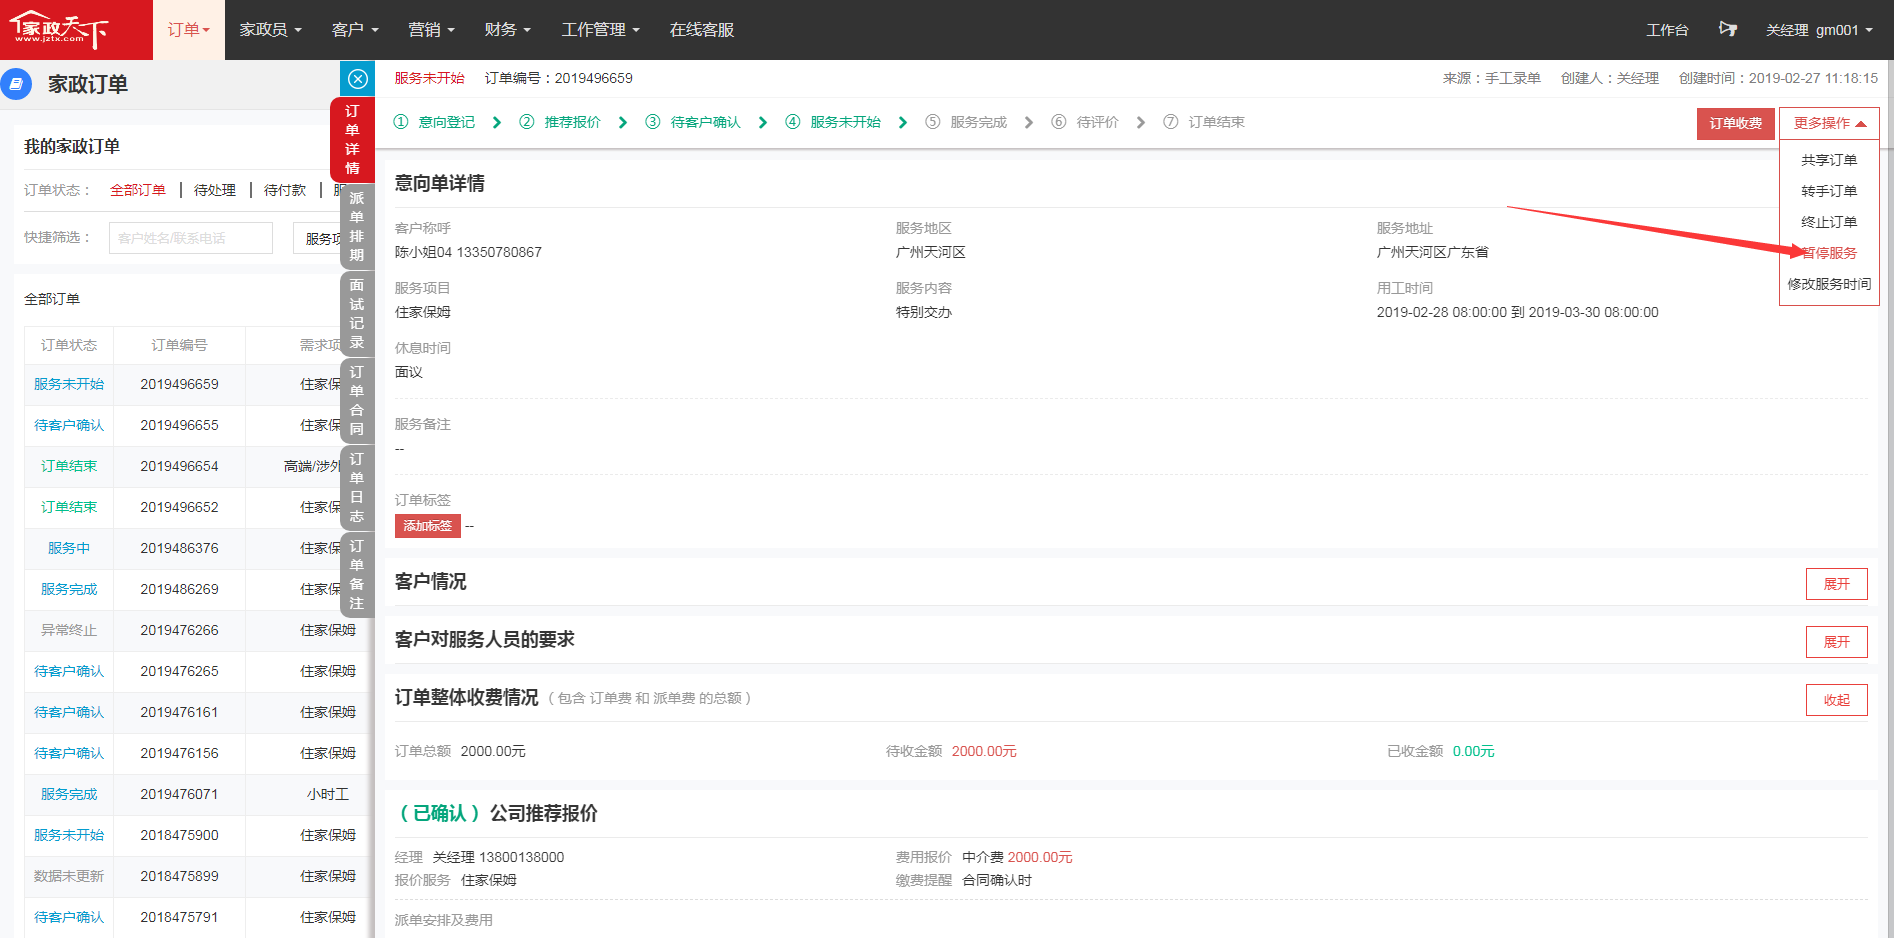
Task: Click the 订单编号 column header
Action: 179,345
